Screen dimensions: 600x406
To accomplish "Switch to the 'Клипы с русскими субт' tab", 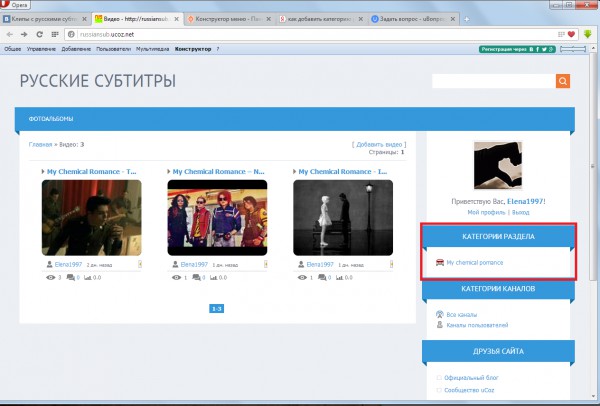I will (x=45, y=19).
